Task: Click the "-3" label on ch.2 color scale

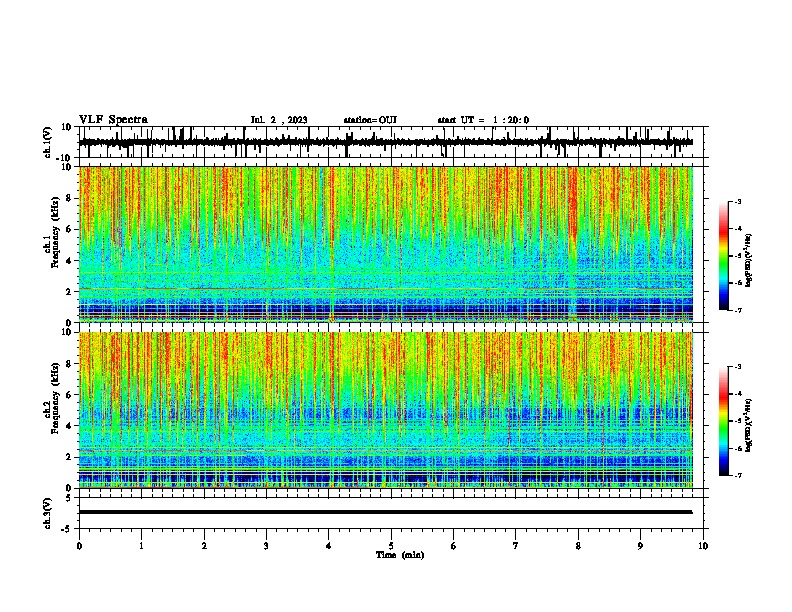Action: coord(738,367)
